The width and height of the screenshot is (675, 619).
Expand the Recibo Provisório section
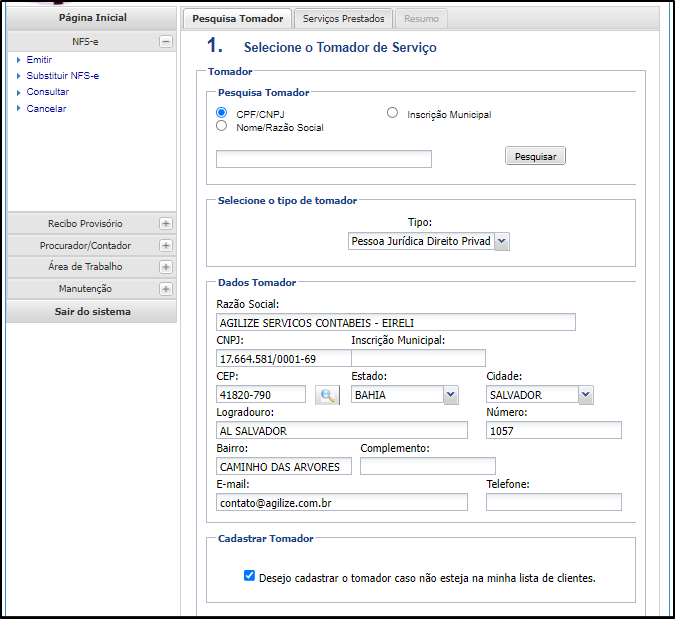click(166, 224)
